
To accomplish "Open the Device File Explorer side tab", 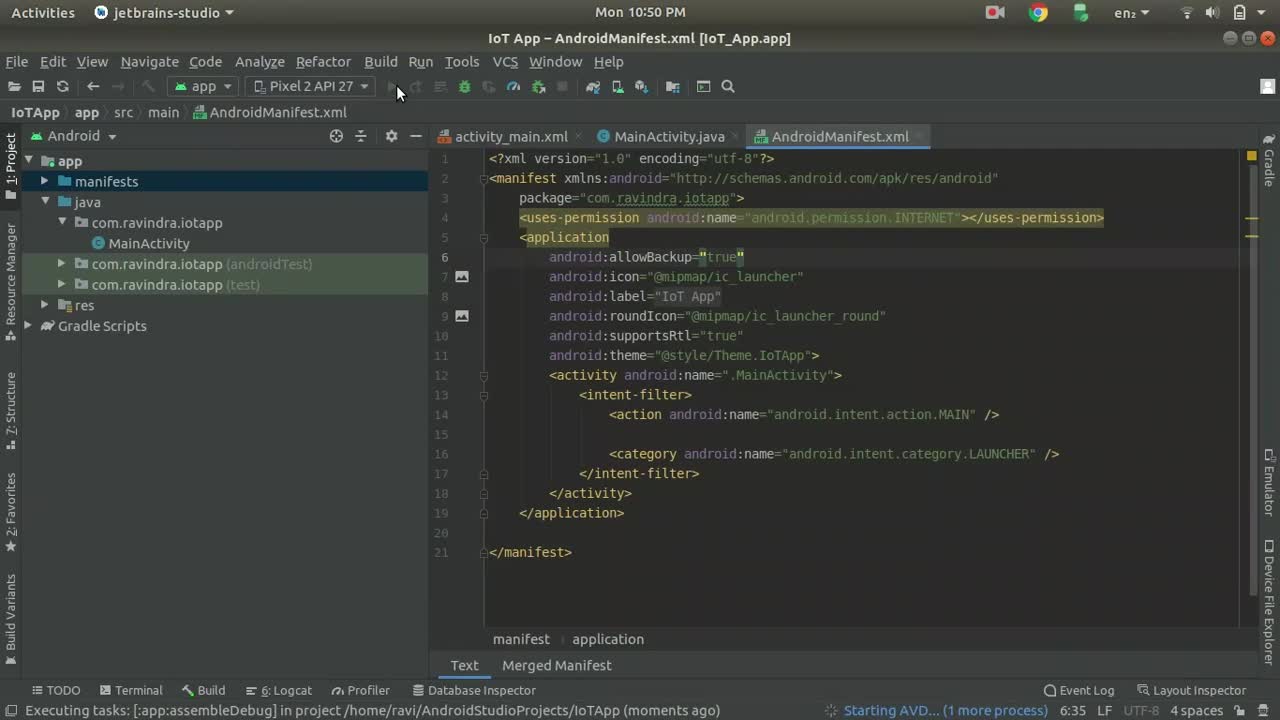I will [x=1269, y=602].
